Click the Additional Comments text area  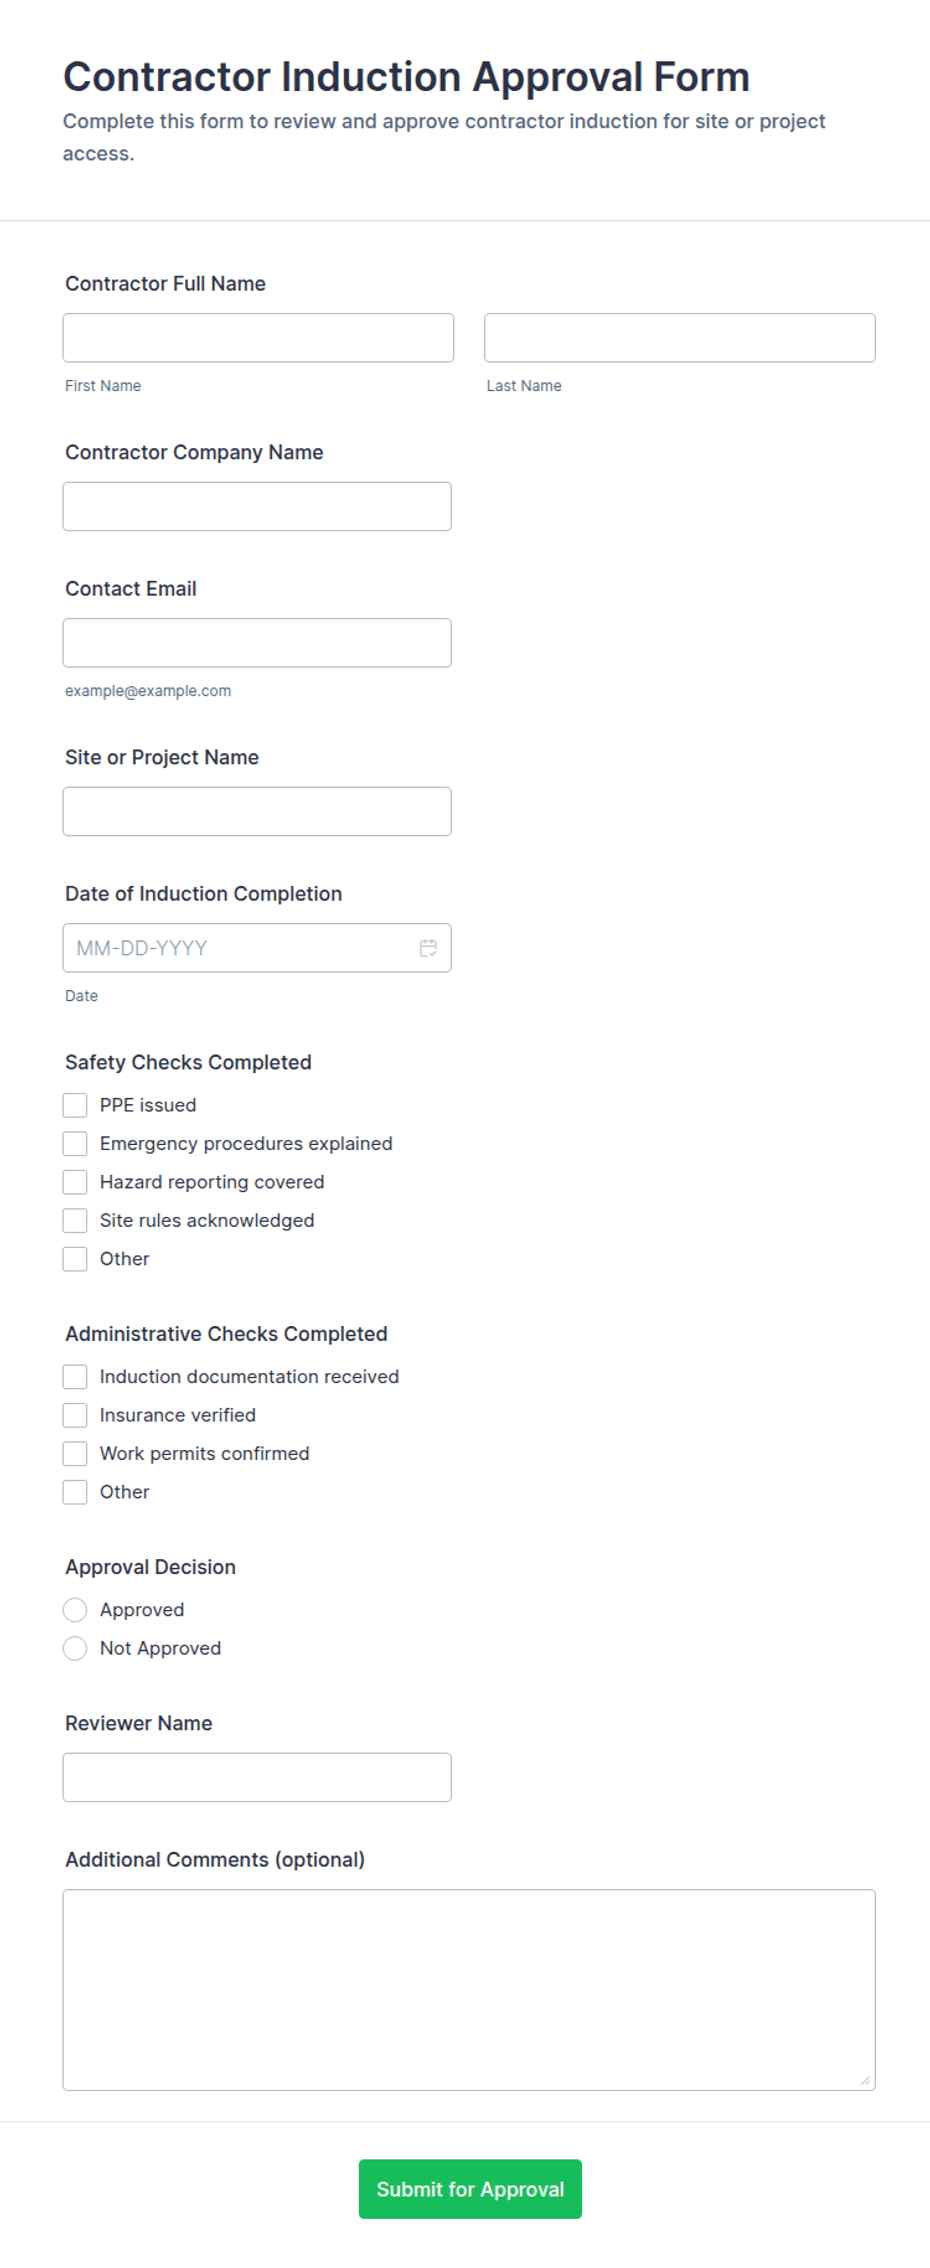coord(469,1990)
